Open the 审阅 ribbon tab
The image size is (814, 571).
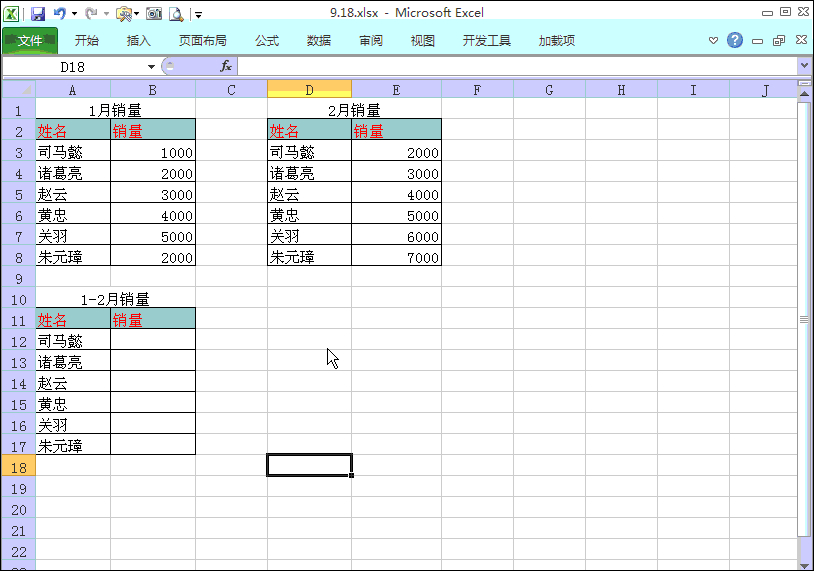(371, 40)
